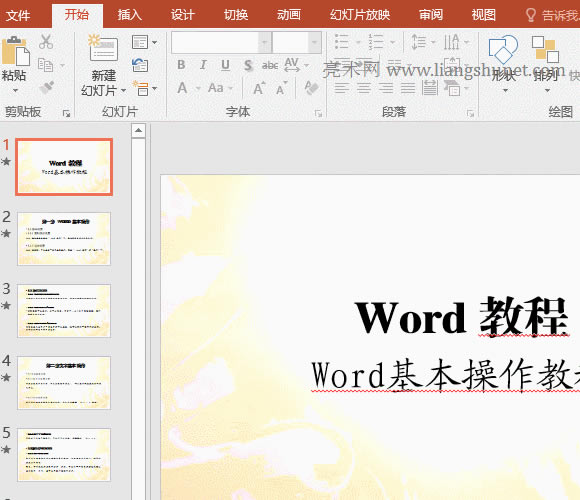
Task: Click the animation star under slide 3
Action: coord(6,305)
